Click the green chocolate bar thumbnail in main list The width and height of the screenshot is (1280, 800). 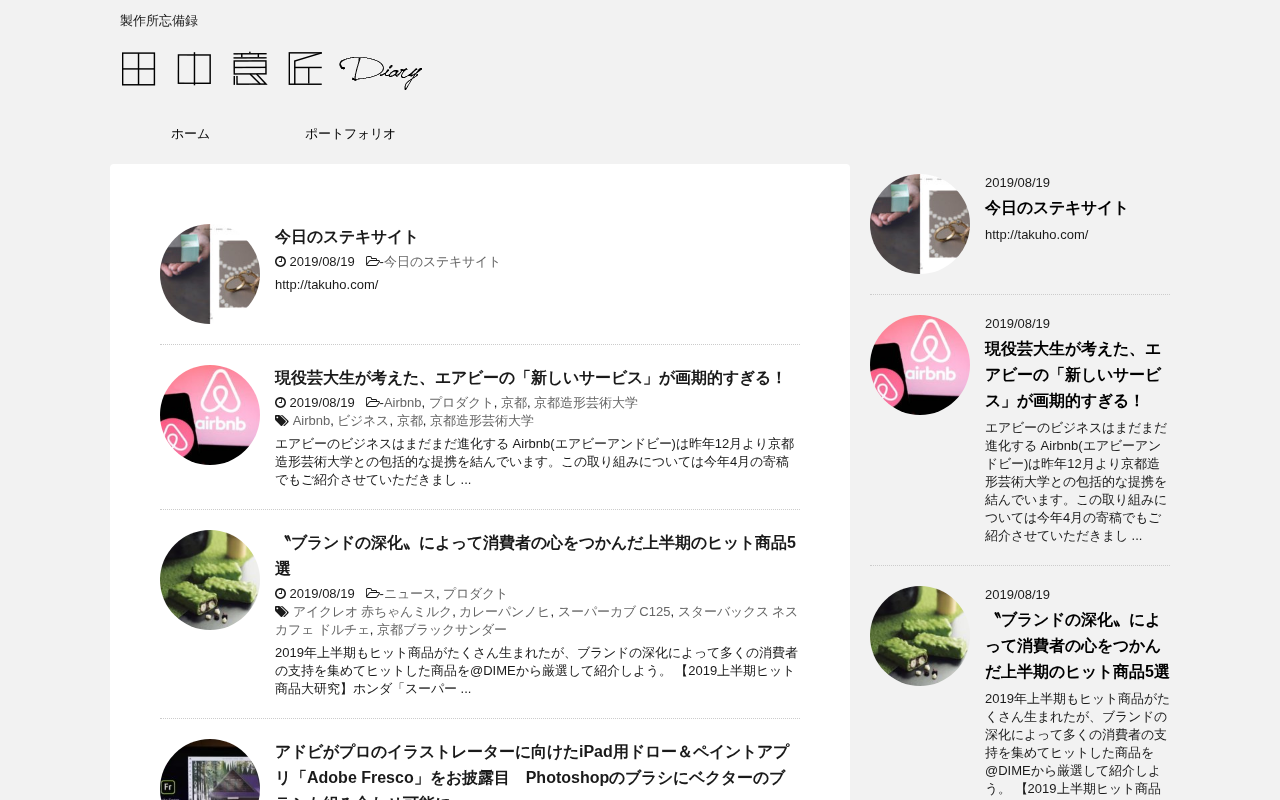pyautogui.click(x=210, y=580)
